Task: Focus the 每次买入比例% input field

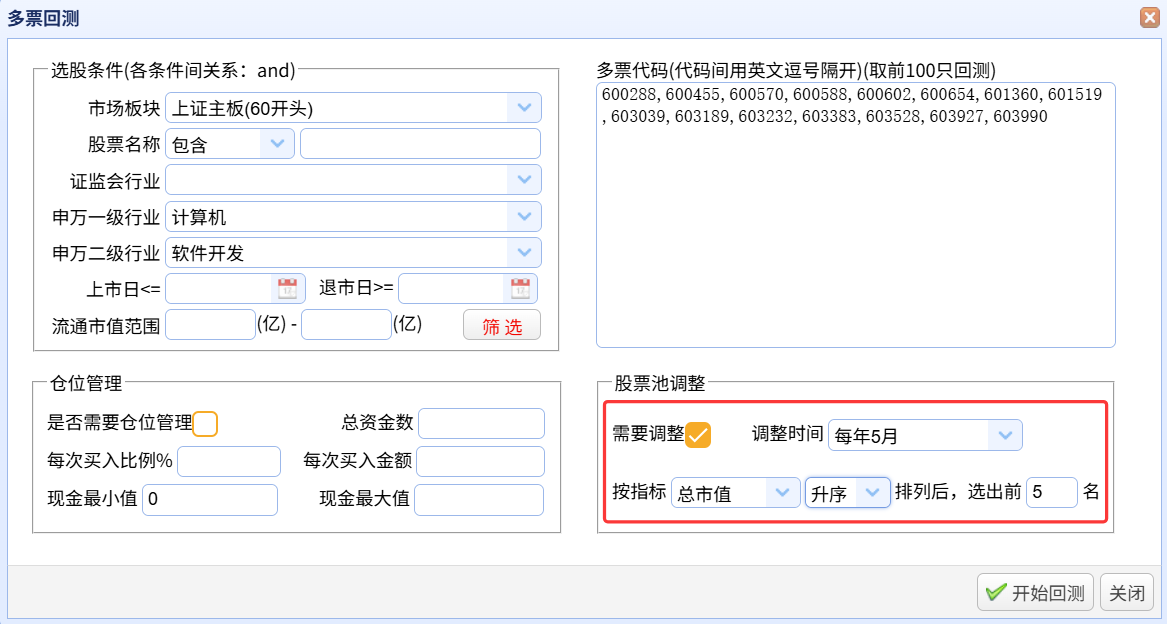Action: [x=229, y=462]
